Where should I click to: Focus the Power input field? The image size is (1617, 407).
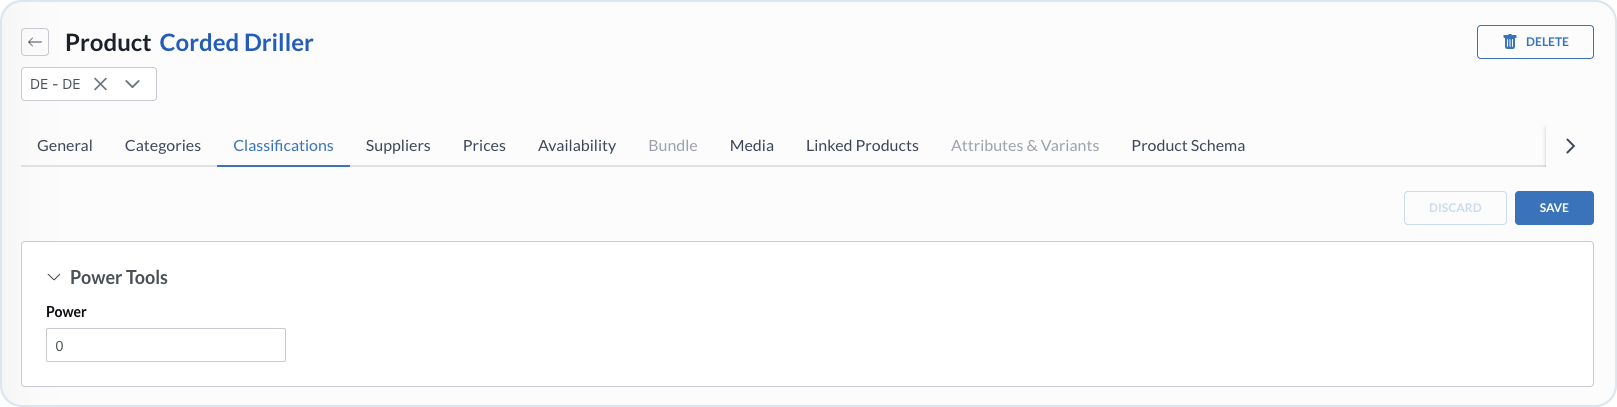(x=166, y=345)
